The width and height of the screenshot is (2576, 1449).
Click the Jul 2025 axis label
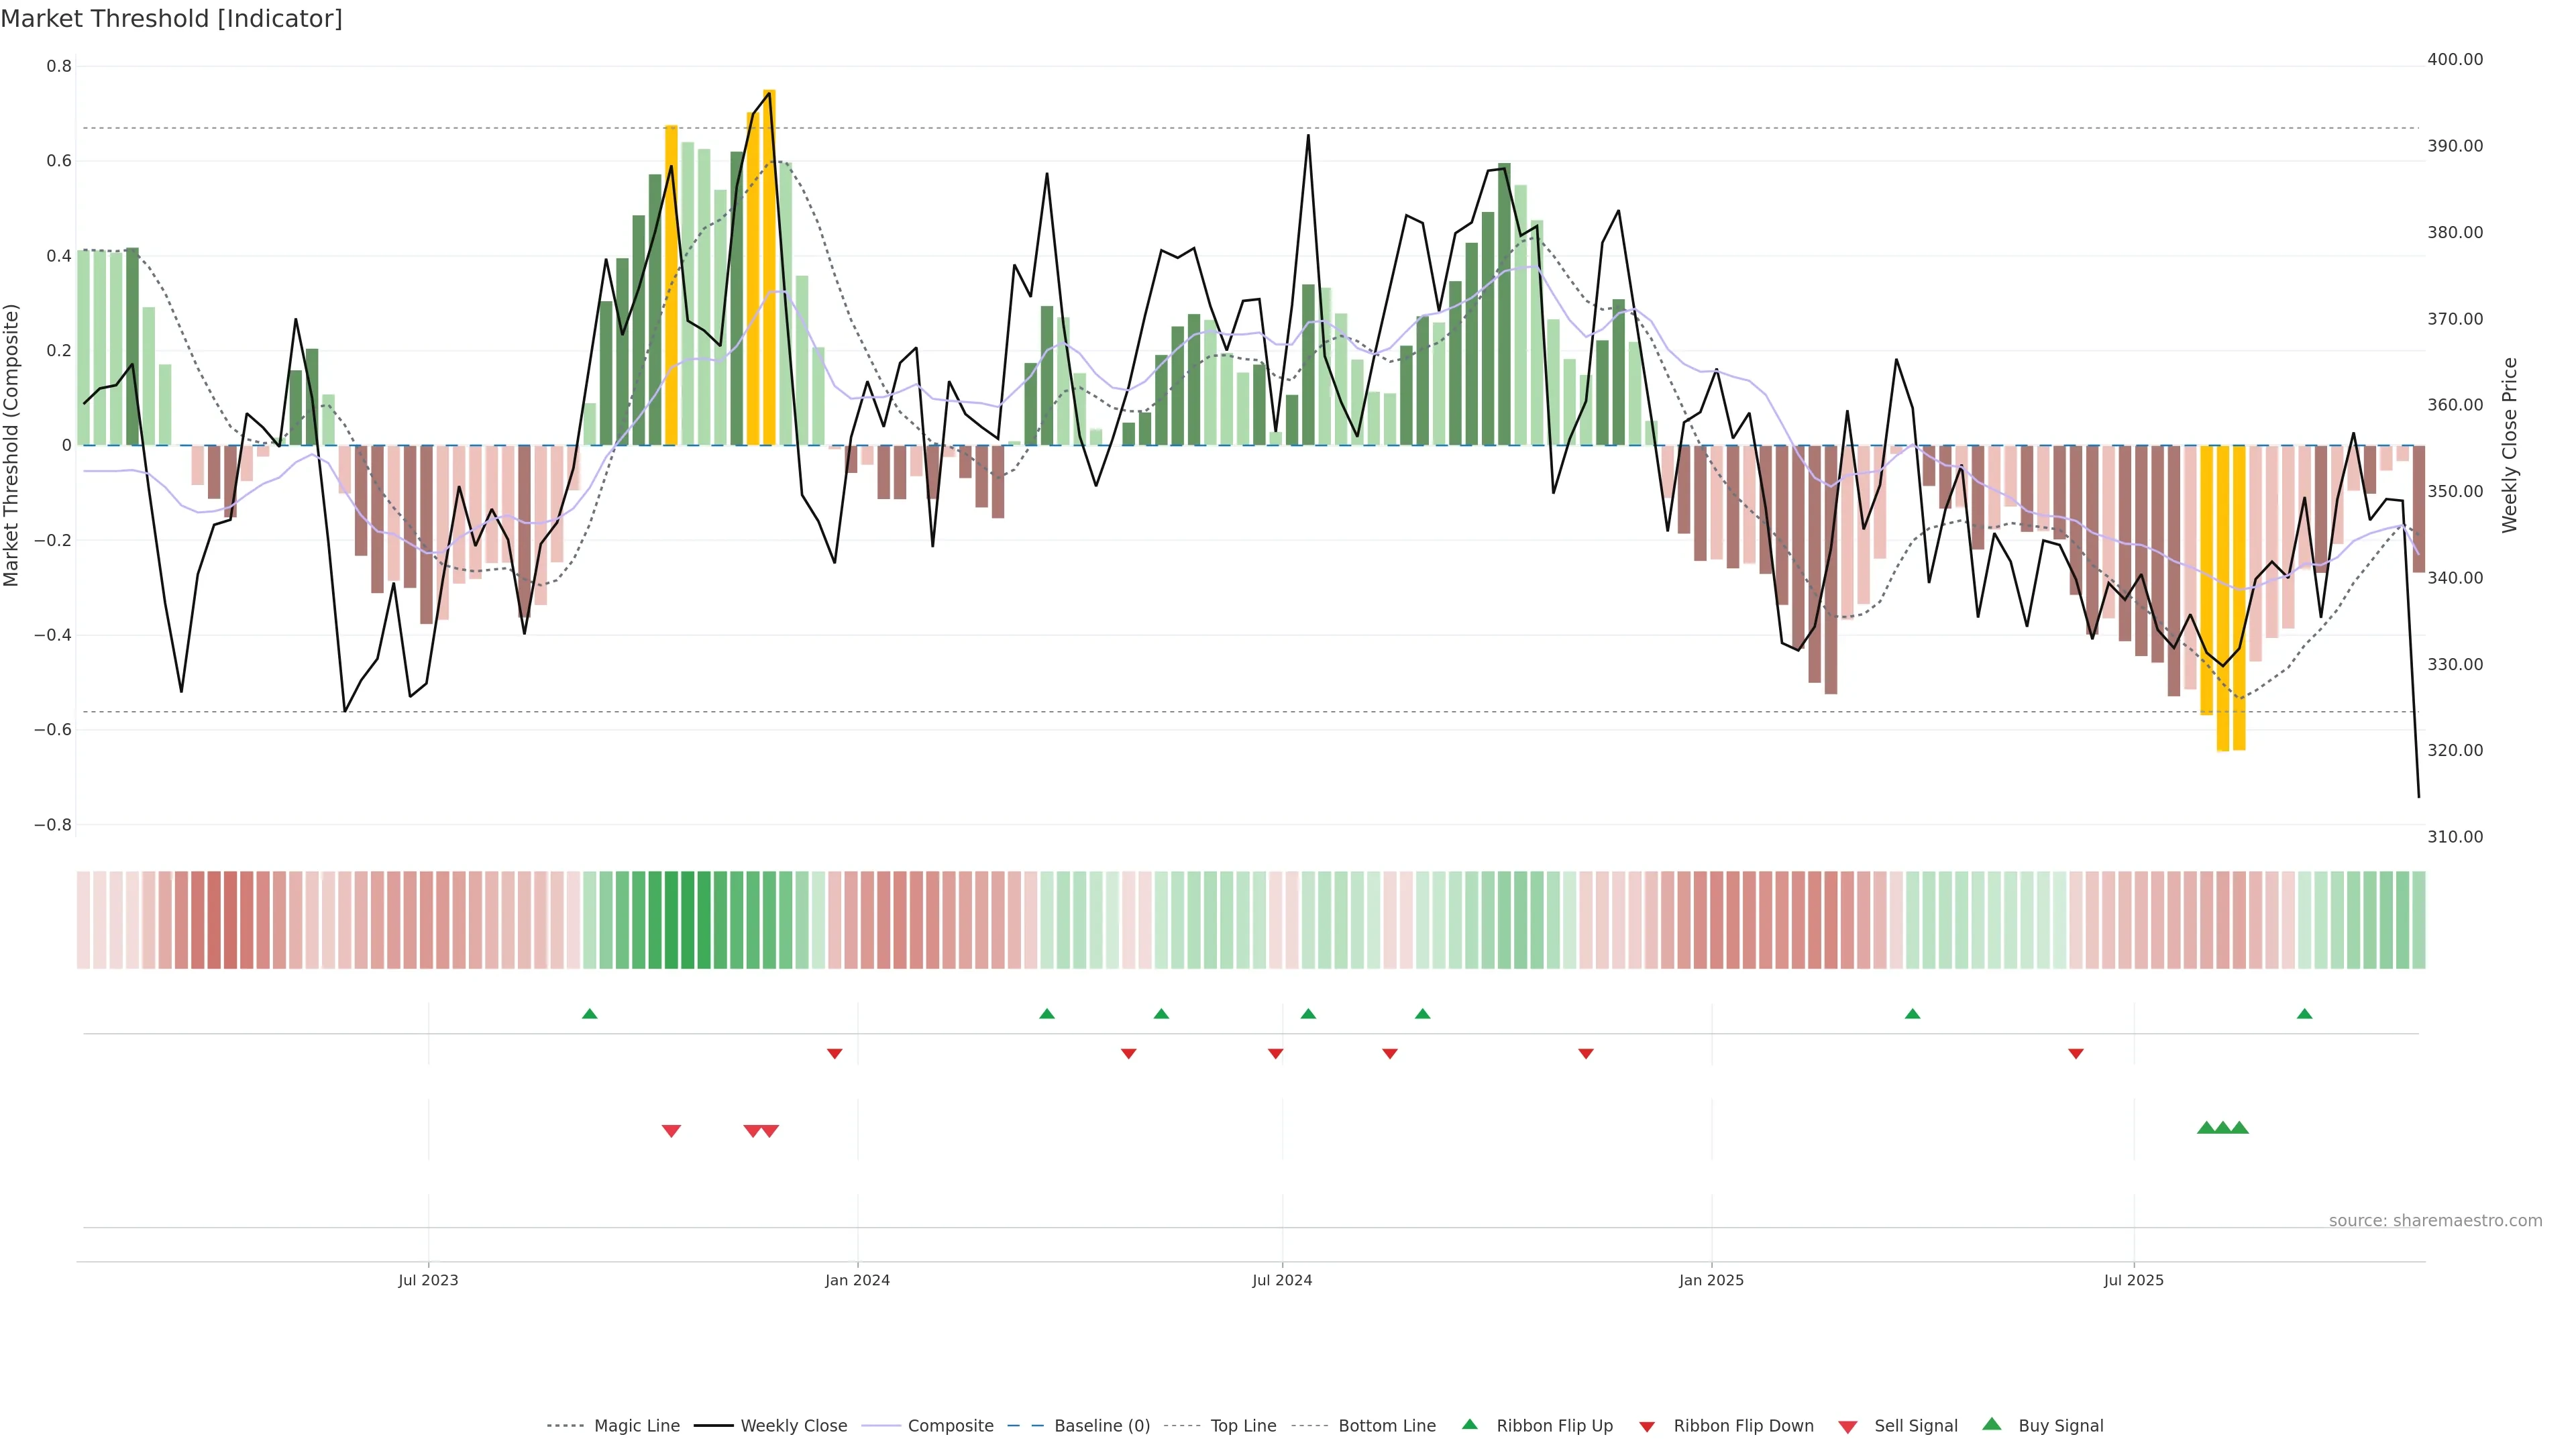2133,1280
